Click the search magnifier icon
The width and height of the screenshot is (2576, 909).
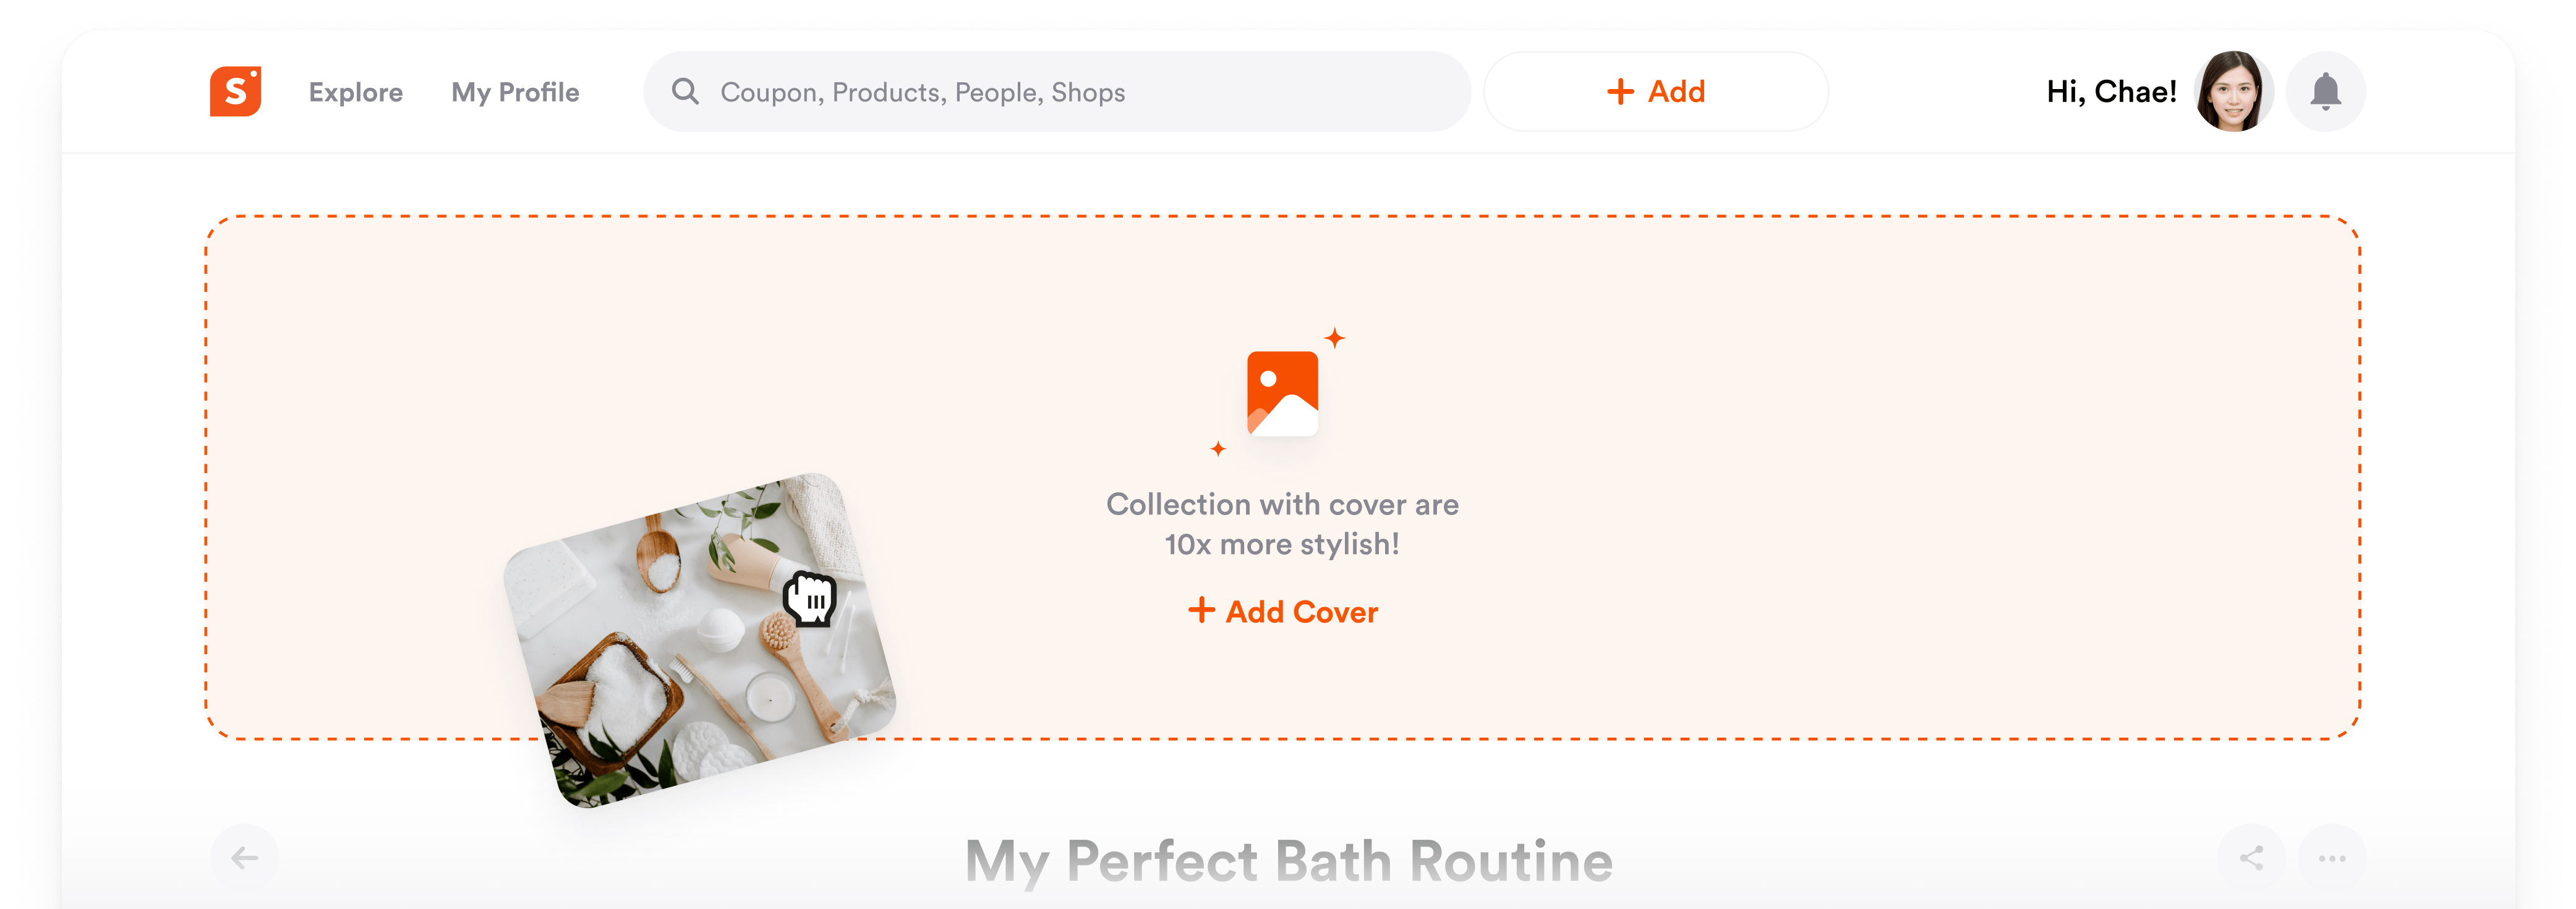(x=685, y=91)
